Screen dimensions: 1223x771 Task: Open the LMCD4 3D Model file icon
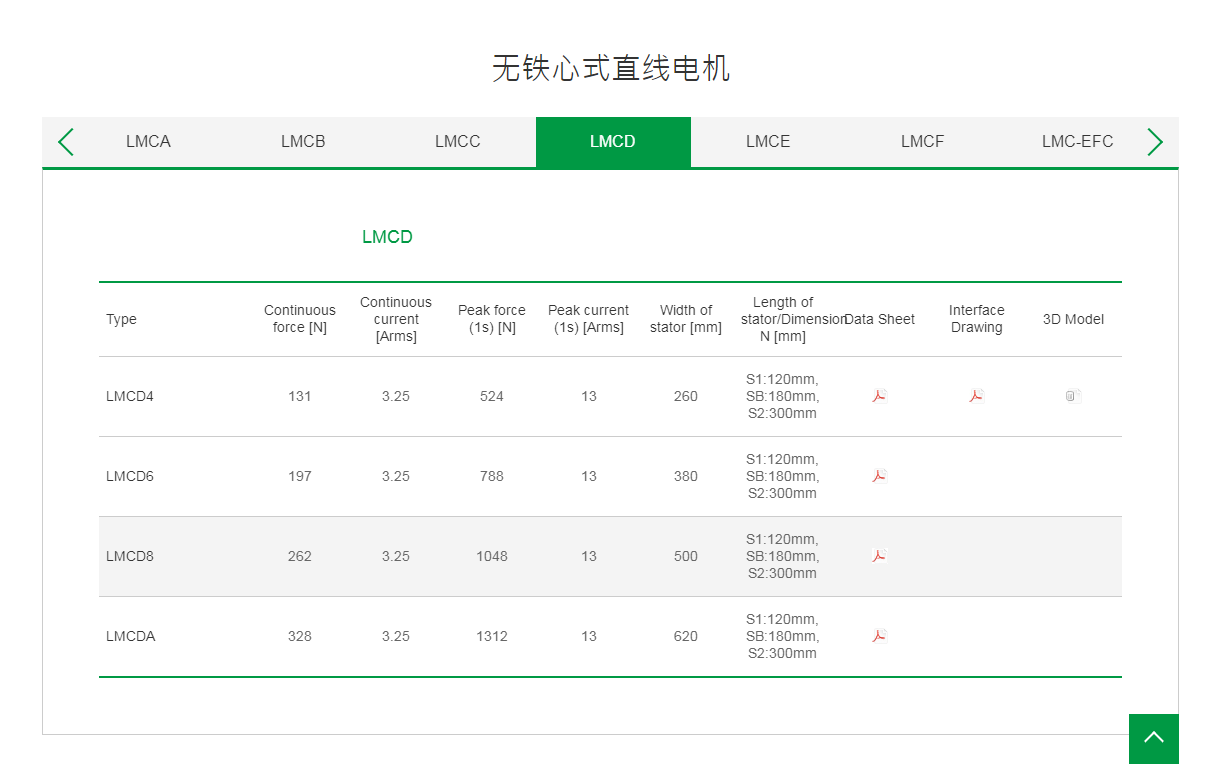click(x=1072, y=396)
